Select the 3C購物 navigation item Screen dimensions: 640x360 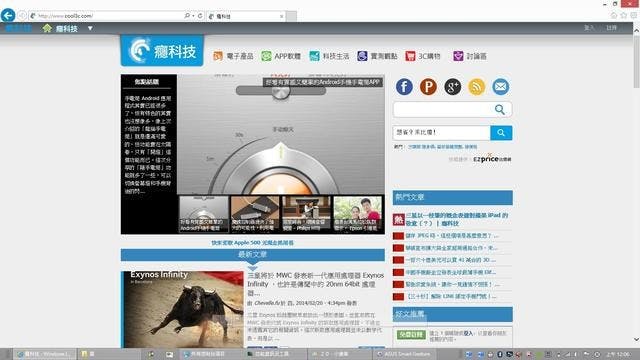pos(423,56)
